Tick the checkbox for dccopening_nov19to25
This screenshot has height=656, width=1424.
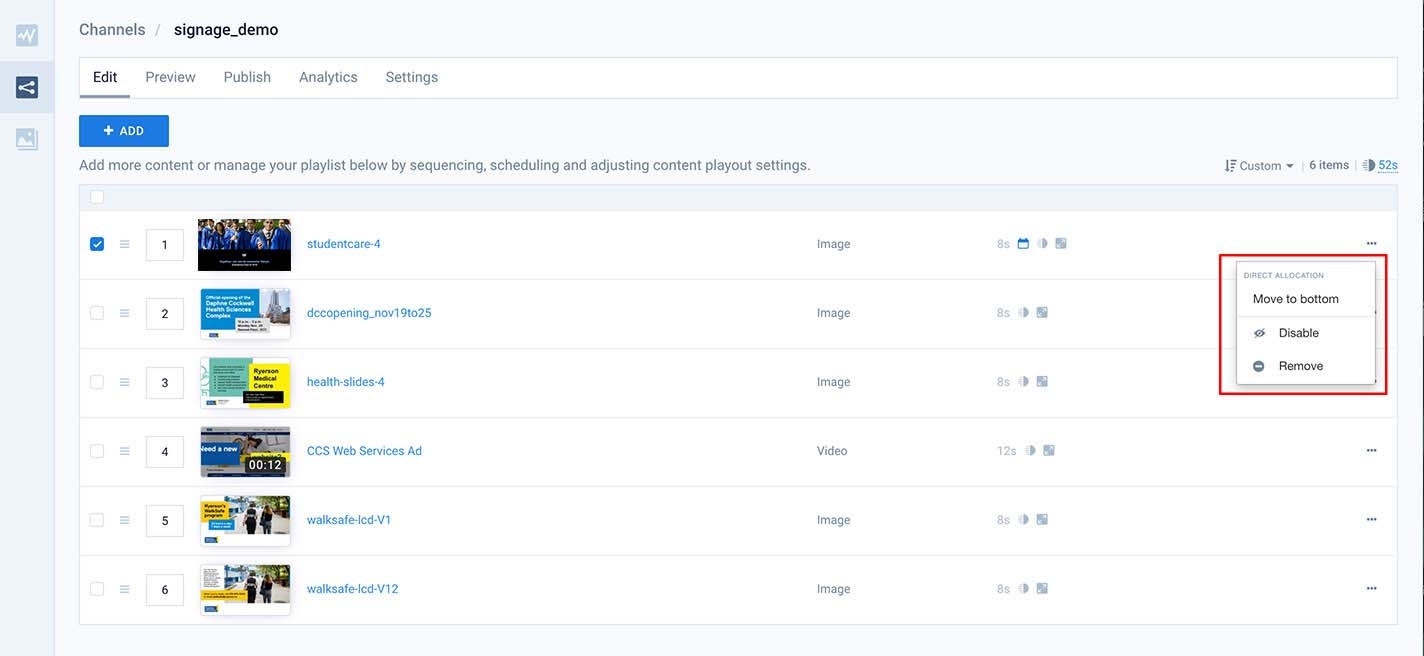click(97, 313)
